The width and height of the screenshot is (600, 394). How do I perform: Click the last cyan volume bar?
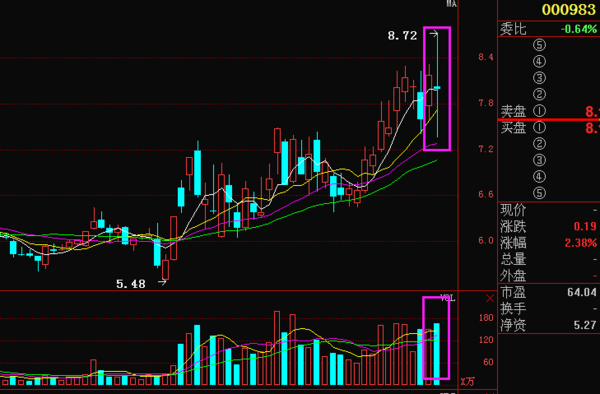(x=437, y=354)
